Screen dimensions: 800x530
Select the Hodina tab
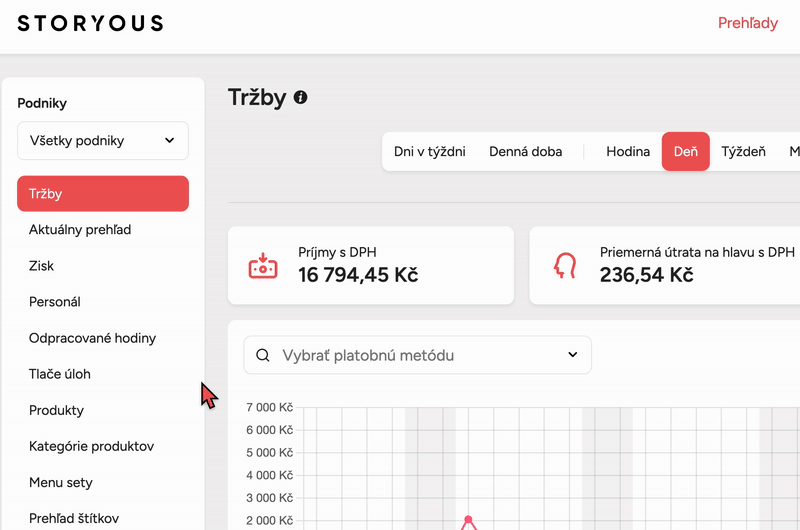coord(628,152)
